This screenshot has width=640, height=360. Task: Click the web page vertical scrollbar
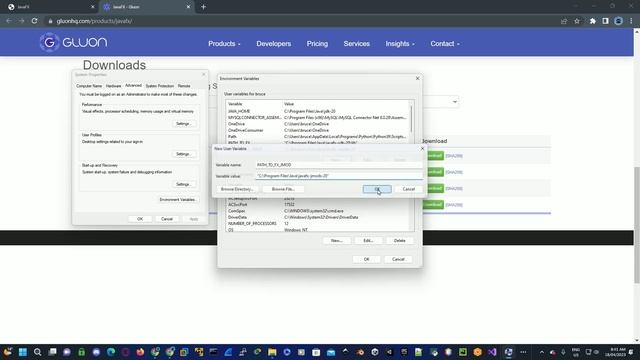click(637, 224)
